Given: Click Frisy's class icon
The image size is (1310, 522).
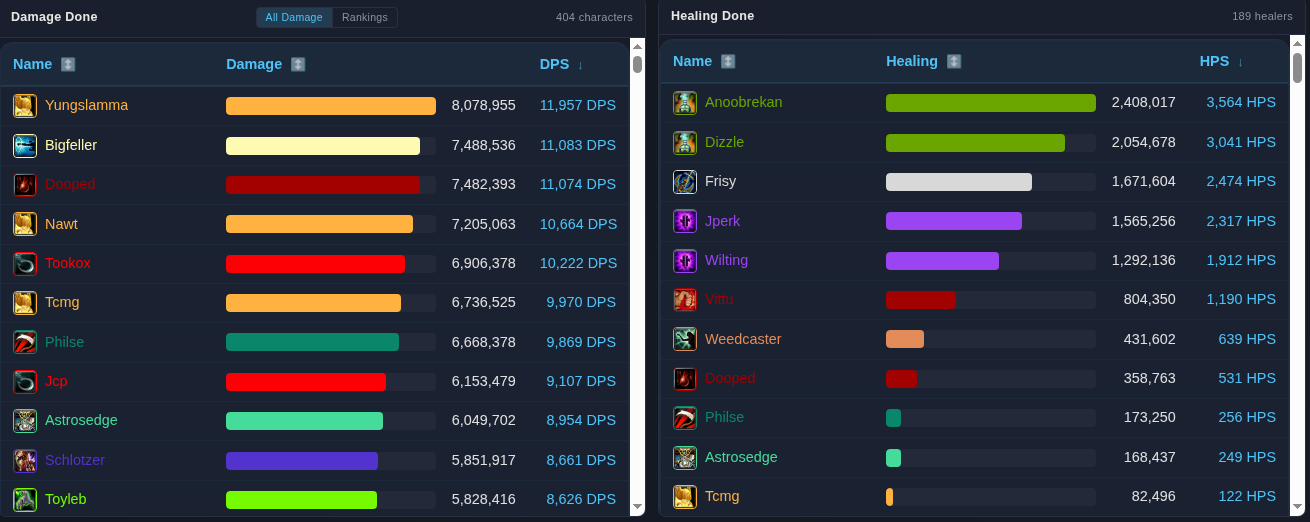Looking at the screenshot, I should [x=685, y=181].
